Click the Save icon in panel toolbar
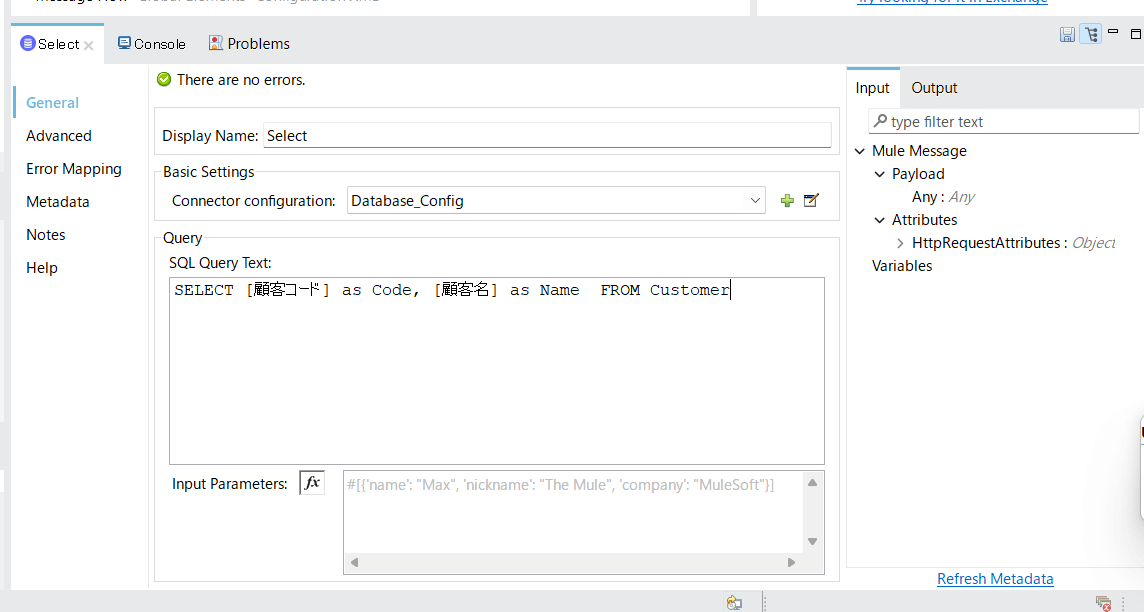 point(1067,34)
